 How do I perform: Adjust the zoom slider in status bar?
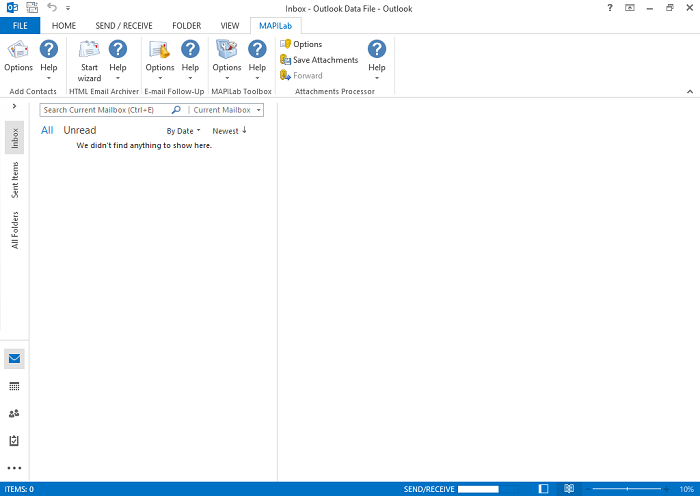[627, 489]
